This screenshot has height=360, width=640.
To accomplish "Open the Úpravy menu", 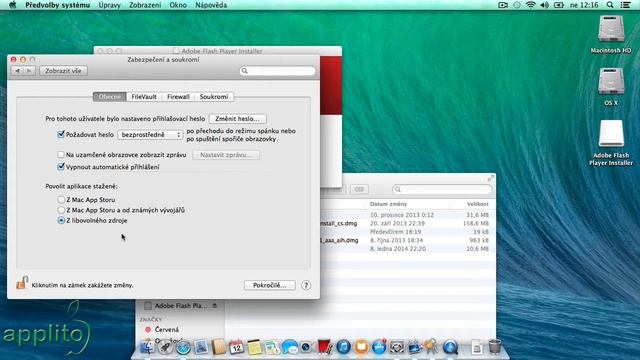I will coord(109,5).
